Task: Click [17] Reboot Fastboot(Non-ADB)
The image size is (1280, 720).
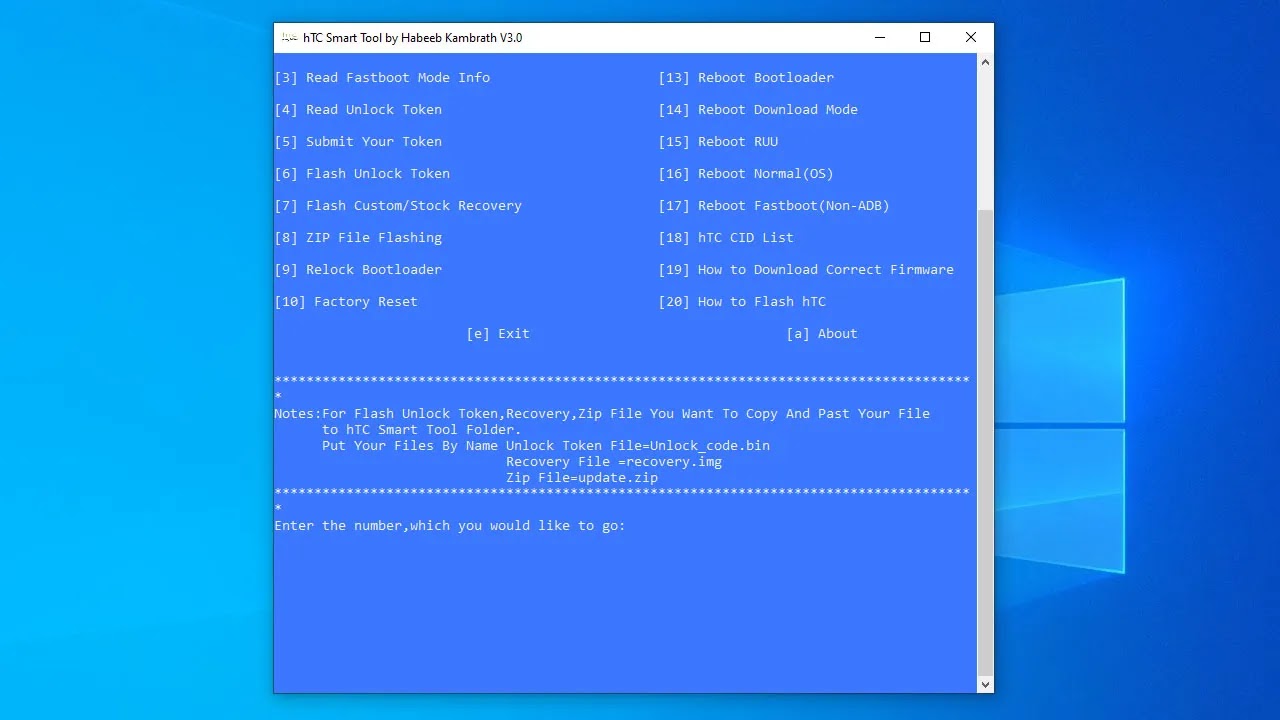Action: 774,206
